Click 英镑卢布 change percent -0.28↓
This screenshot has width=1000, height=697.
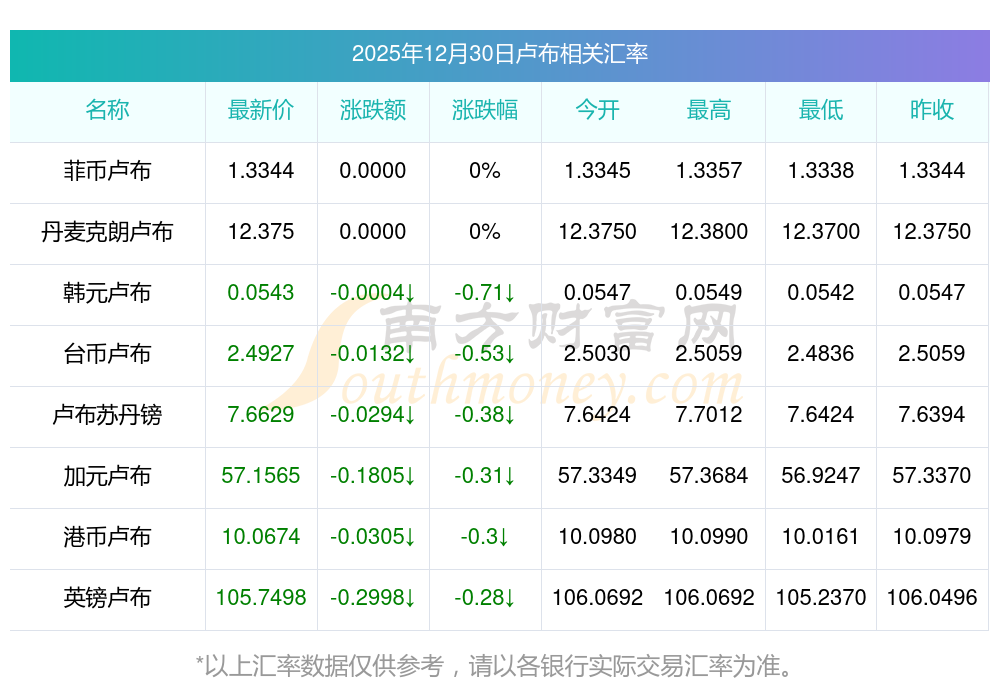pyautogui.click(x=485, y=598)
